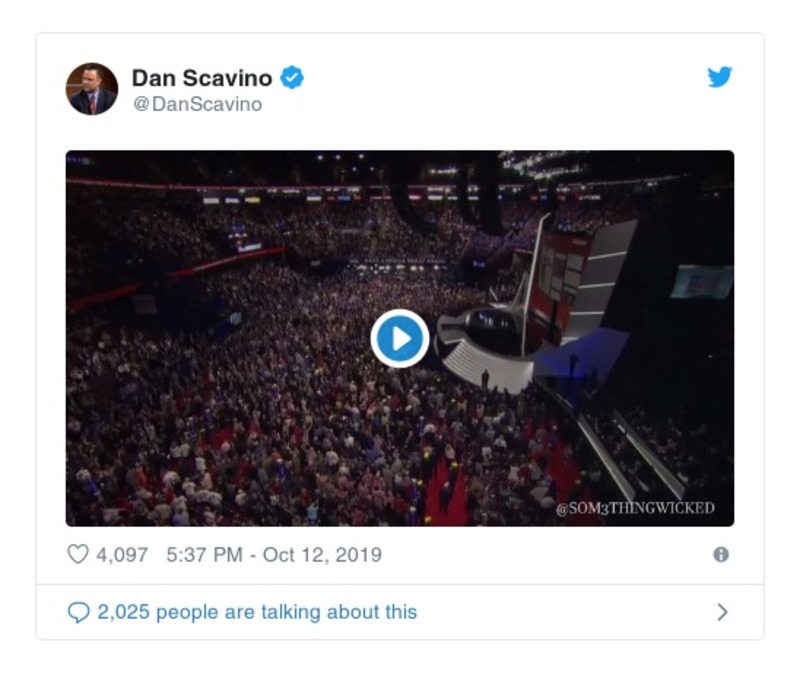
Task: Open Dan Scavino's profile avatar
Action: pos(92,89)
